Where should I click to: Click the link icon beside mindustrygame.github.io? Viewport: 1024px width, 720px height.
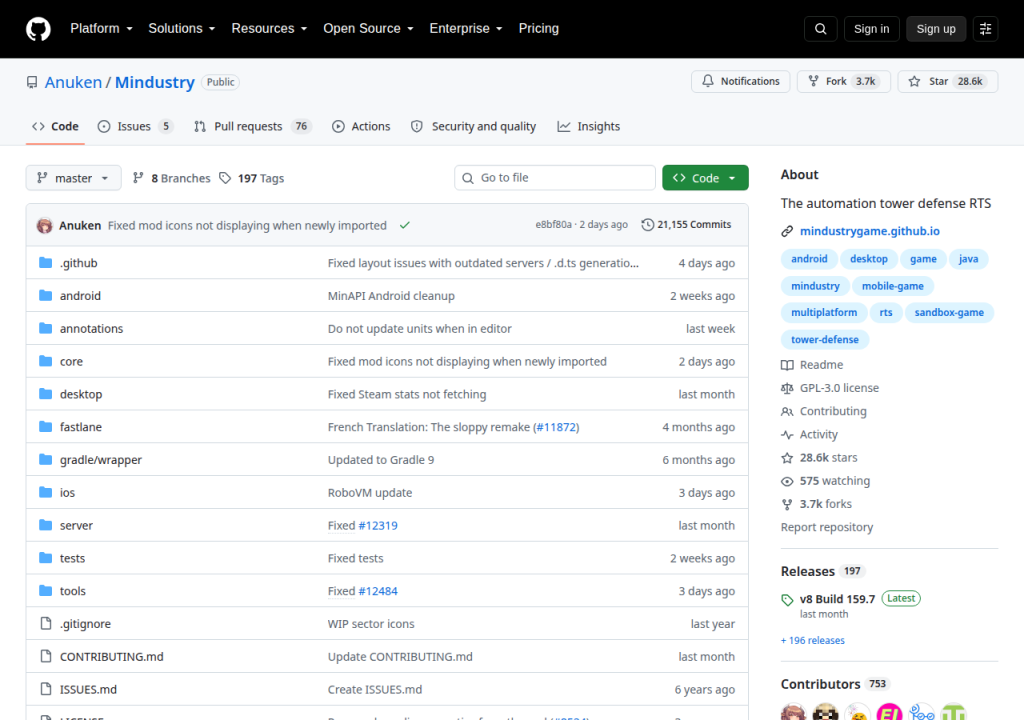click(x=787, y=231)
